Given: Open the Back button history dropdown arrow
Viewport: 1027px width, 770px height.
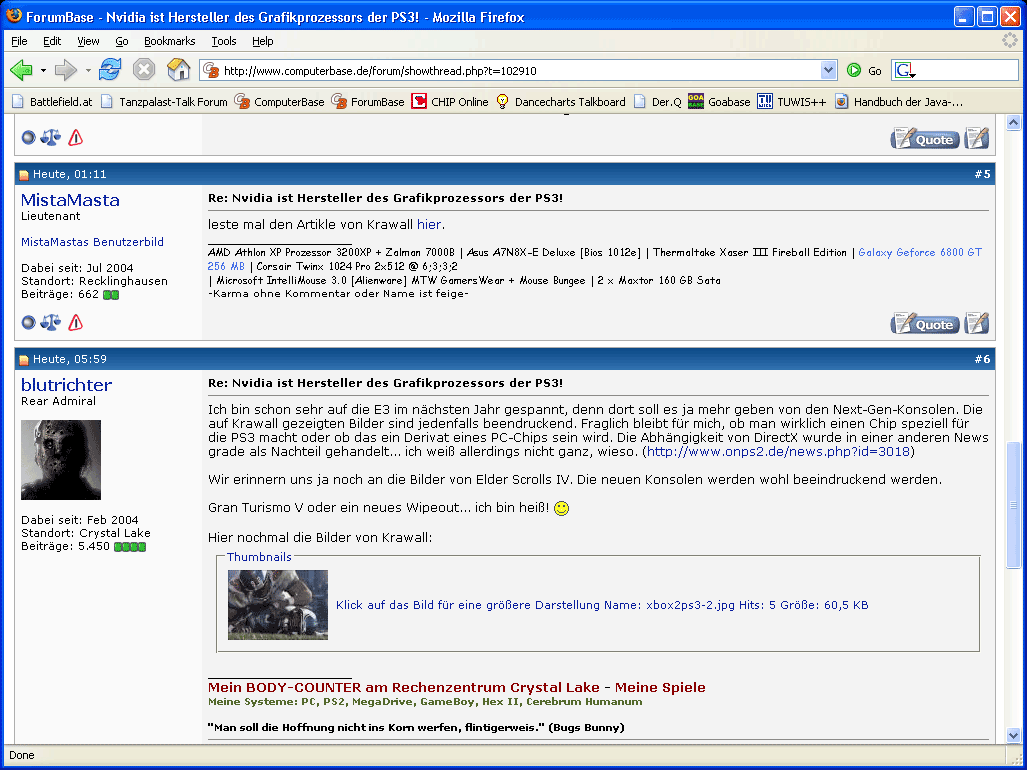Looking at the screenshot, I should pos(43,70).
